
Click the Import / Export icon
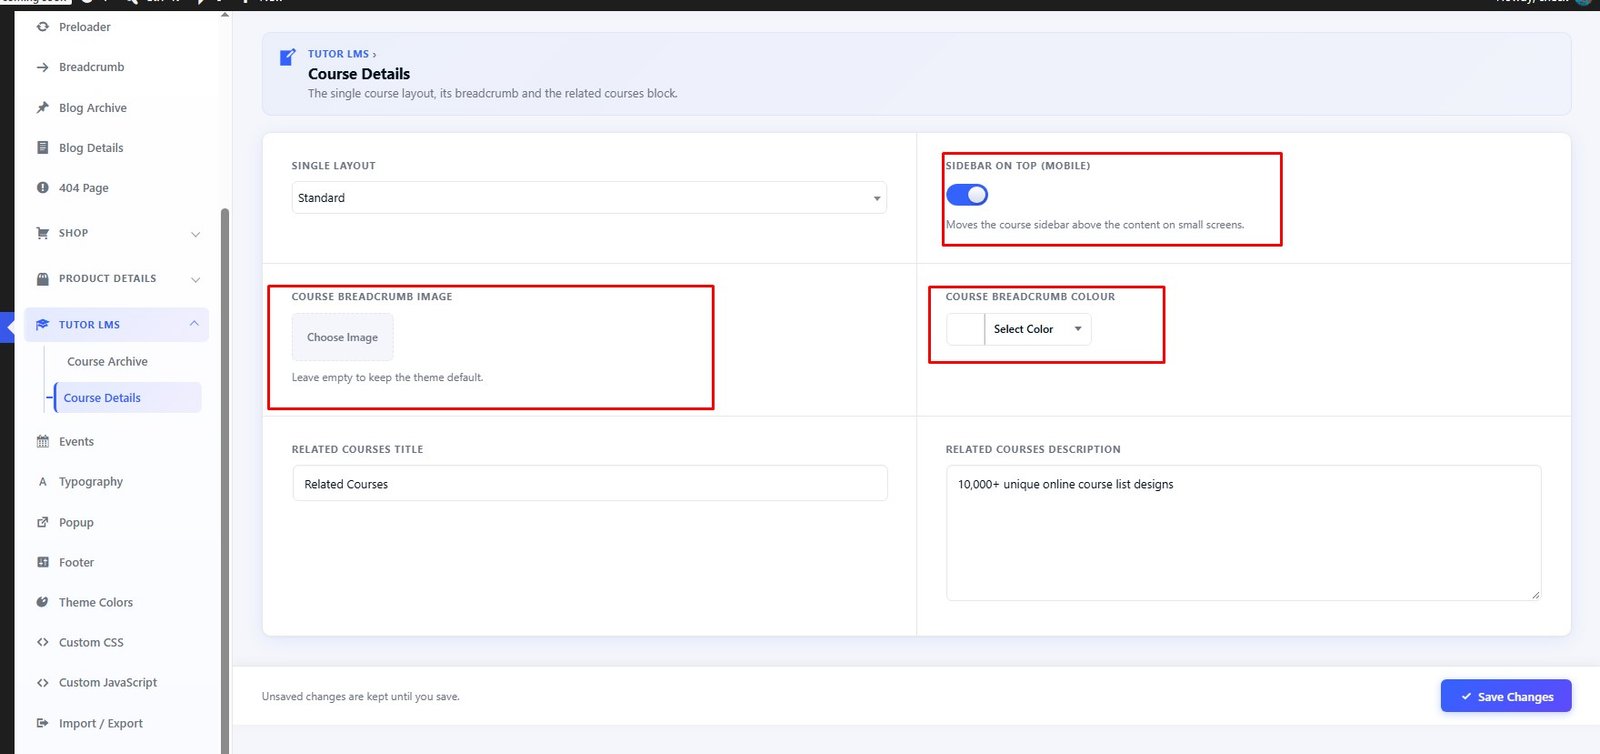(42, 723)
